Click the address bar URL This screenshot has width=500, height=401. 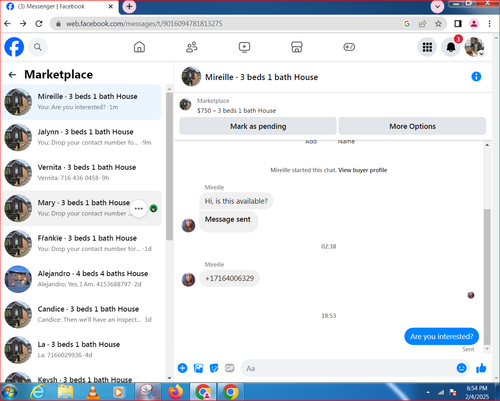coord(144,24)
